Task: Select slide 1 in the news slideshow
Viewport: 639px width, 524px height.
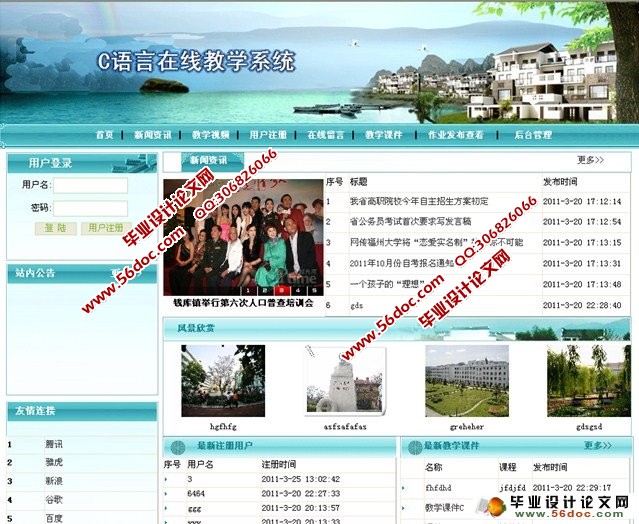Action: point(248,291)
